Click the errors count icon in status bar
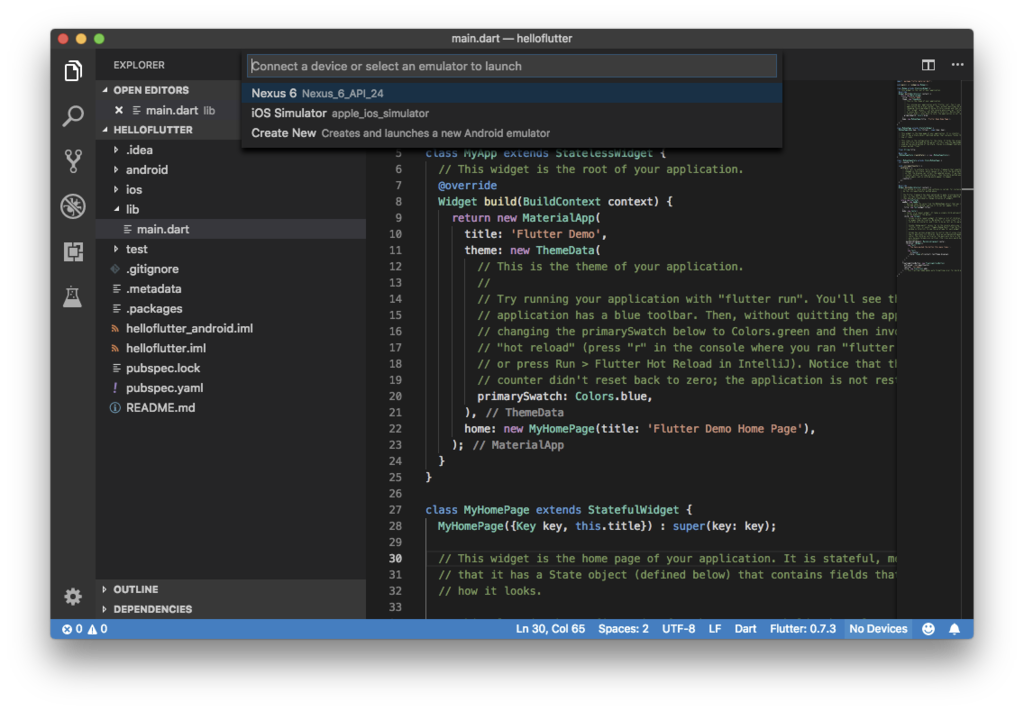 [x=72, y=629]
